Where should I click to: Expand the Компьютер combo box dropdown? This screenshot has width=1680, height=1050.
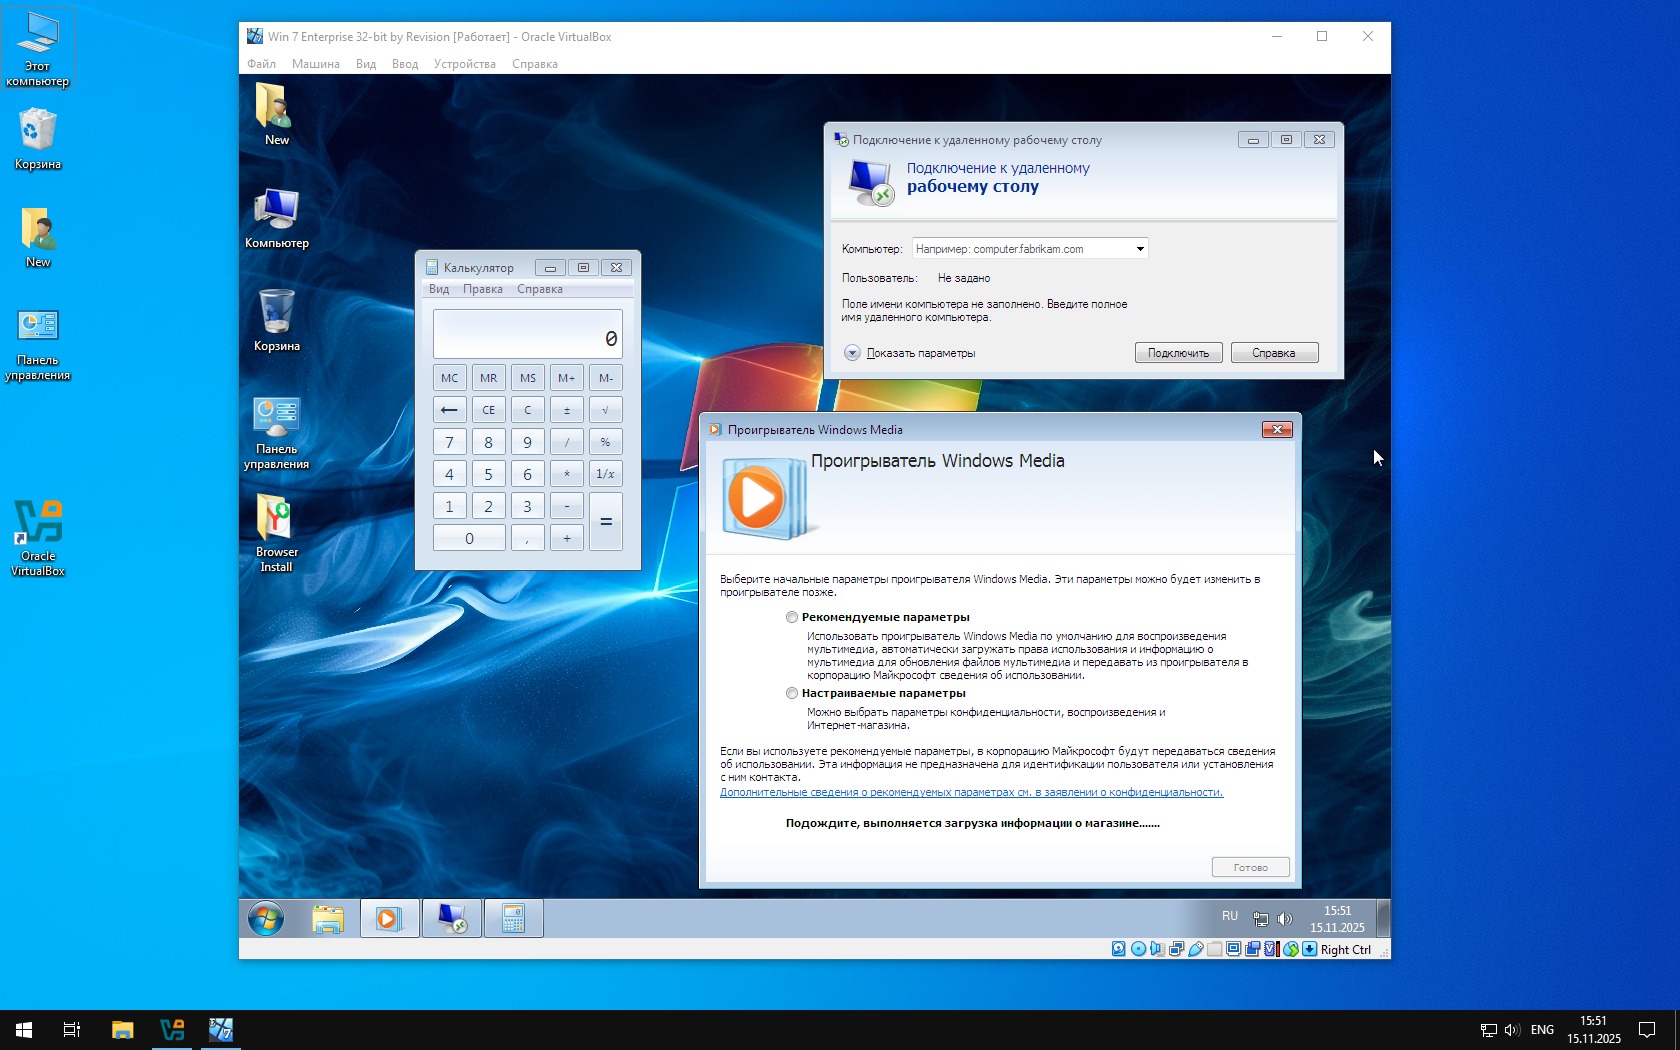pyautogui.click(x=1139, y=249)
